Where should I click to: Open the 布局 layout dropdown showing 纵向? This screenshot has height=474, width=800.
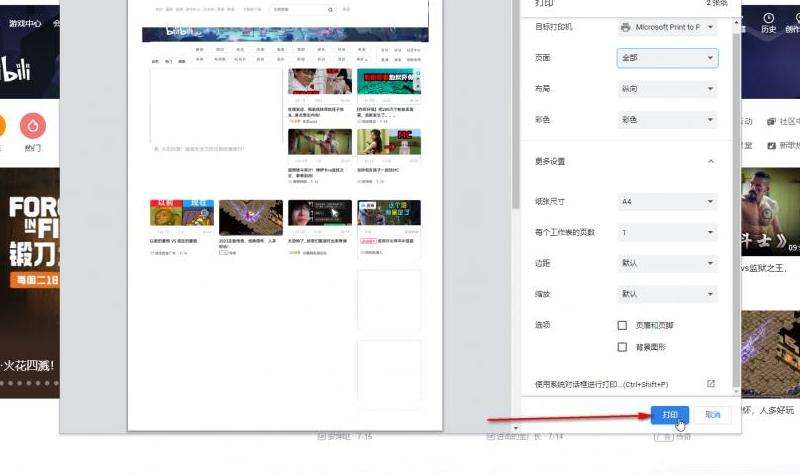click(x=667, y=89)
